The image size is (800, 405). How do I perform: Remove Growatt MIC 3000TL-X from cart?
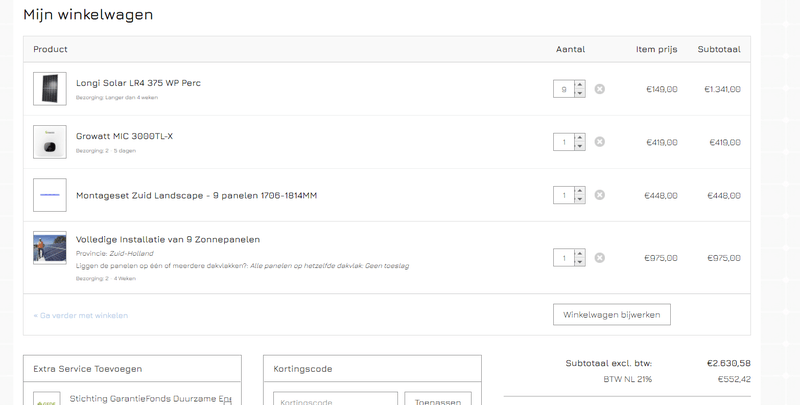pos(599,142)
